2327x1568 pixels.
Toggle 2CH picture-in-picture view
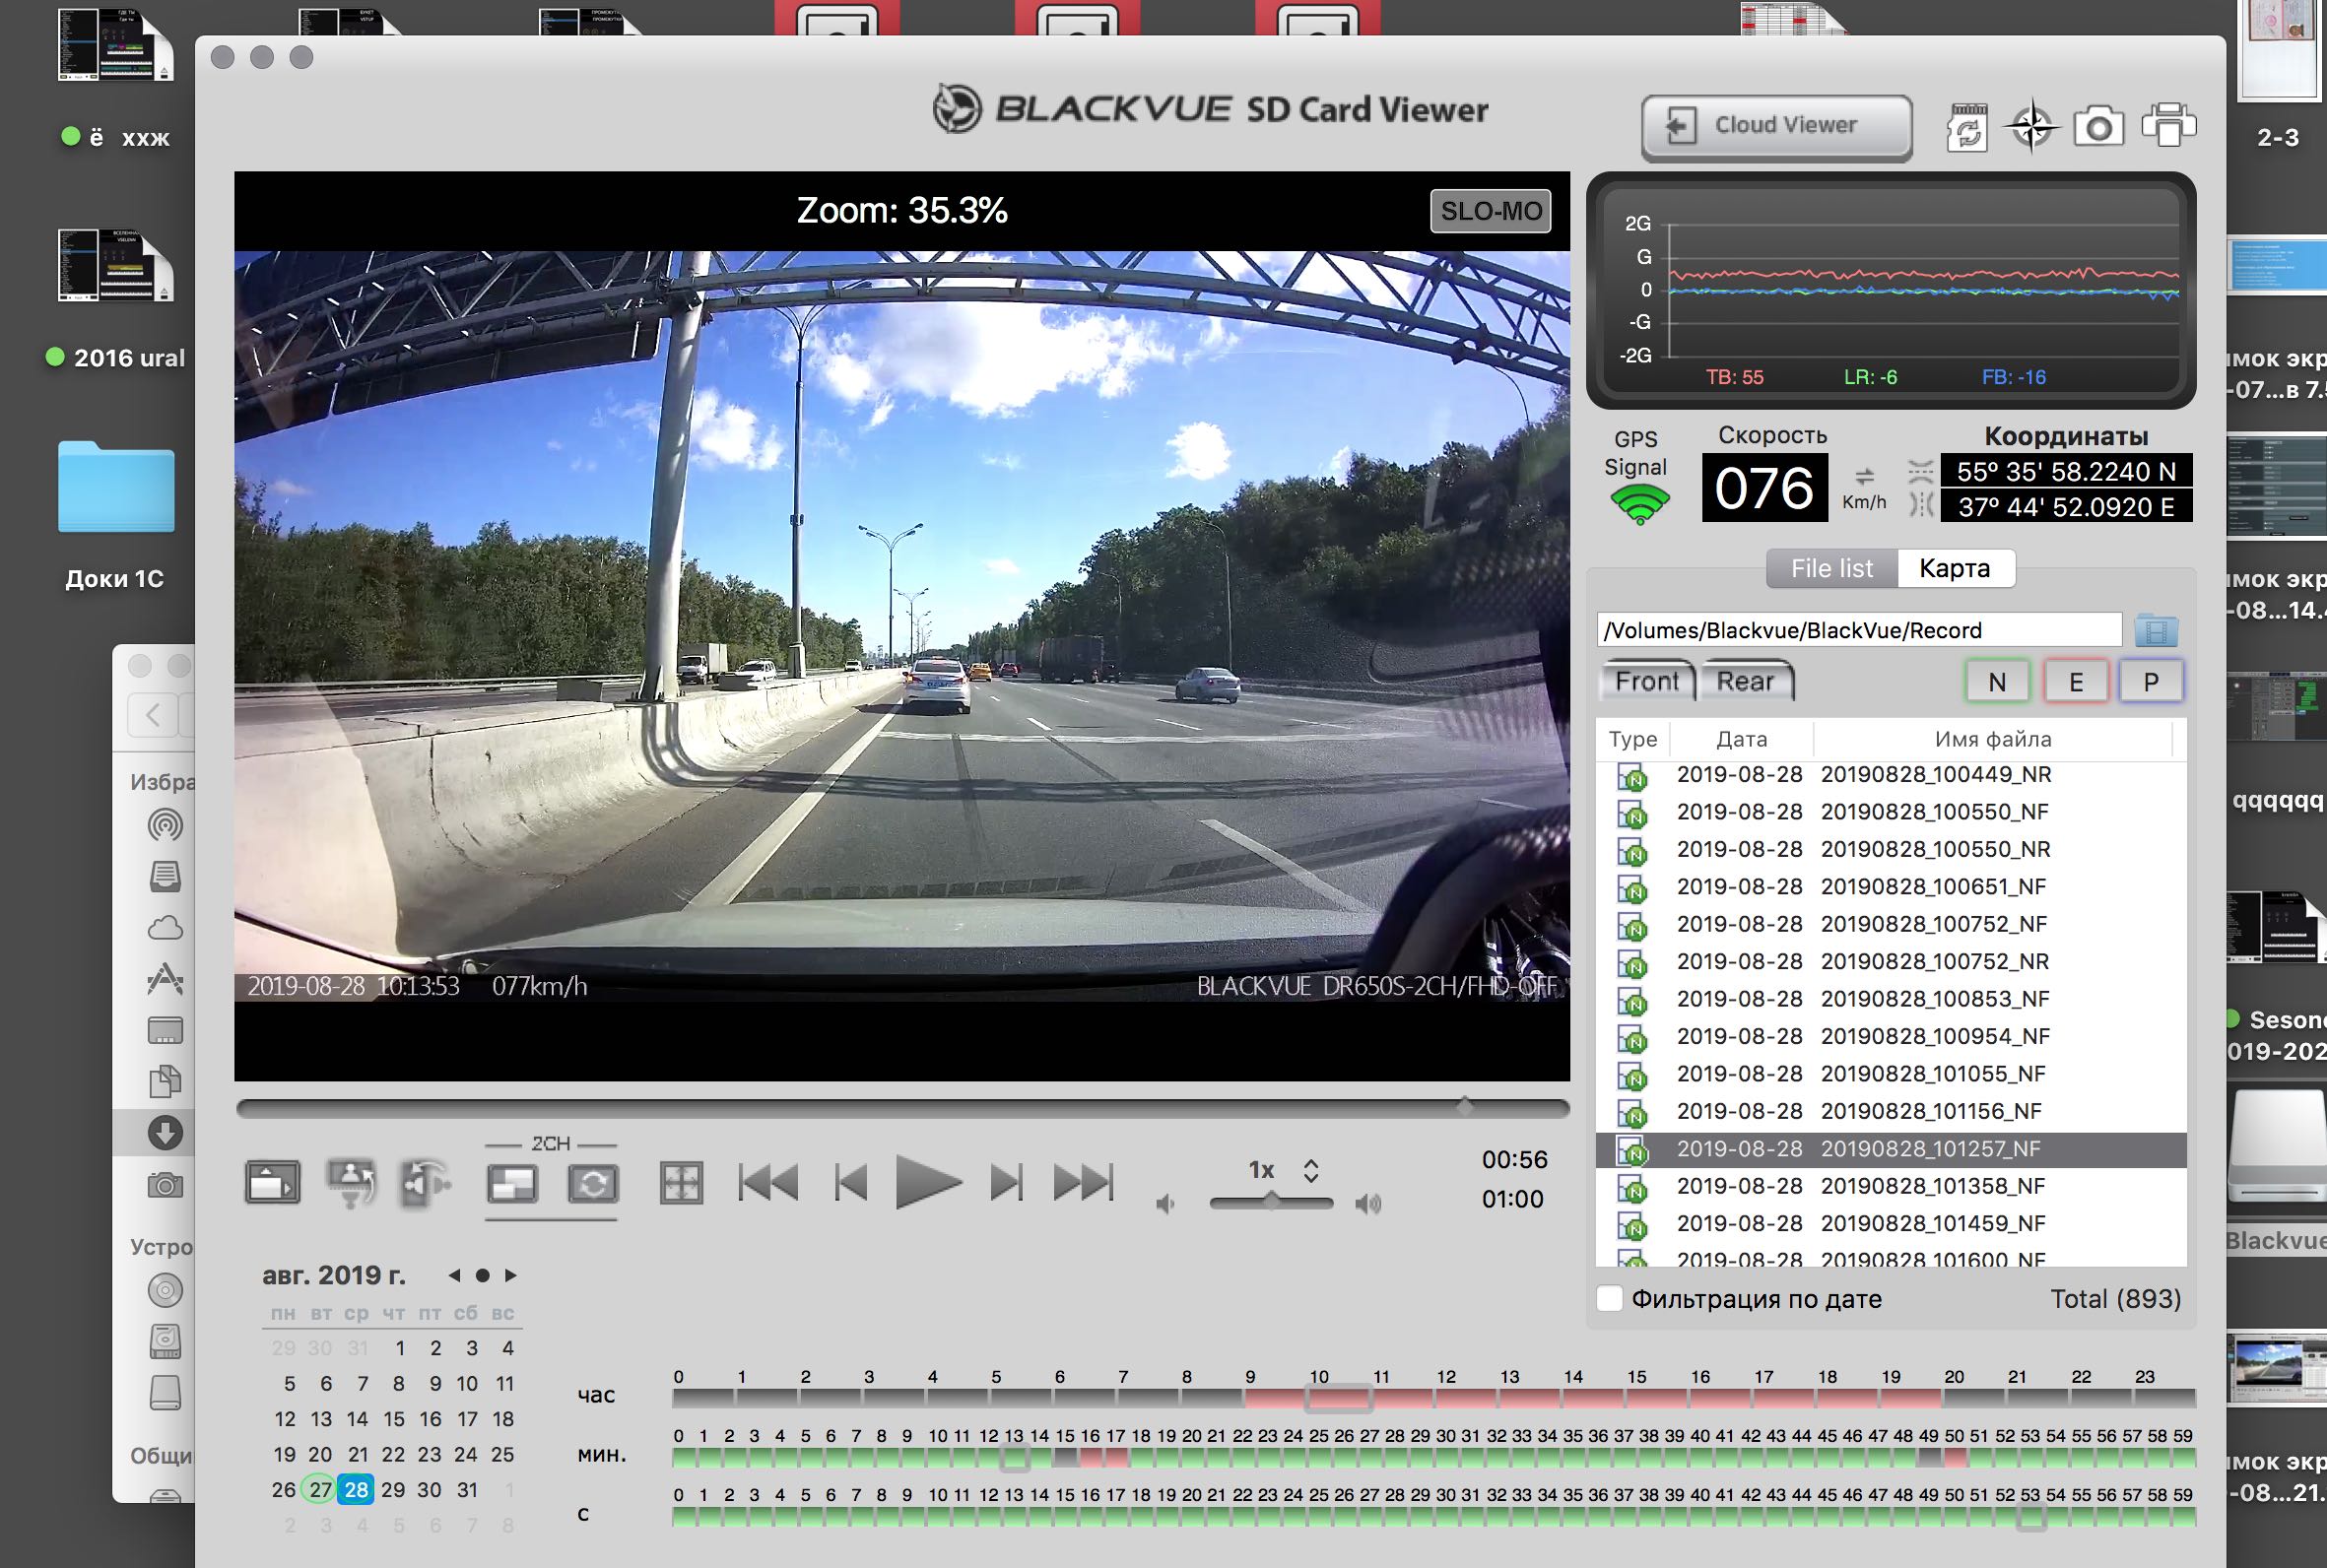[x=512, y=1185]
